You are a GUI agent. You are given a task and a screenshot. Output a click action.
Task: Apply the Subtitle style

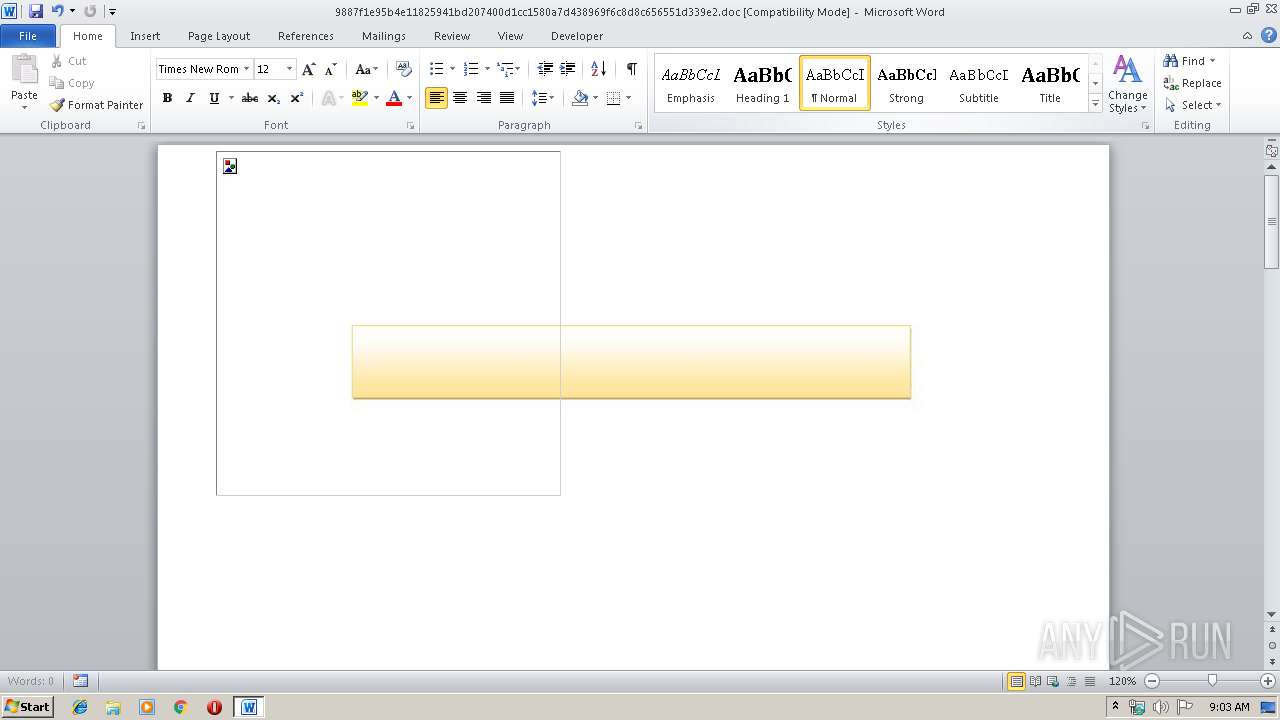[x=978, y=83]
